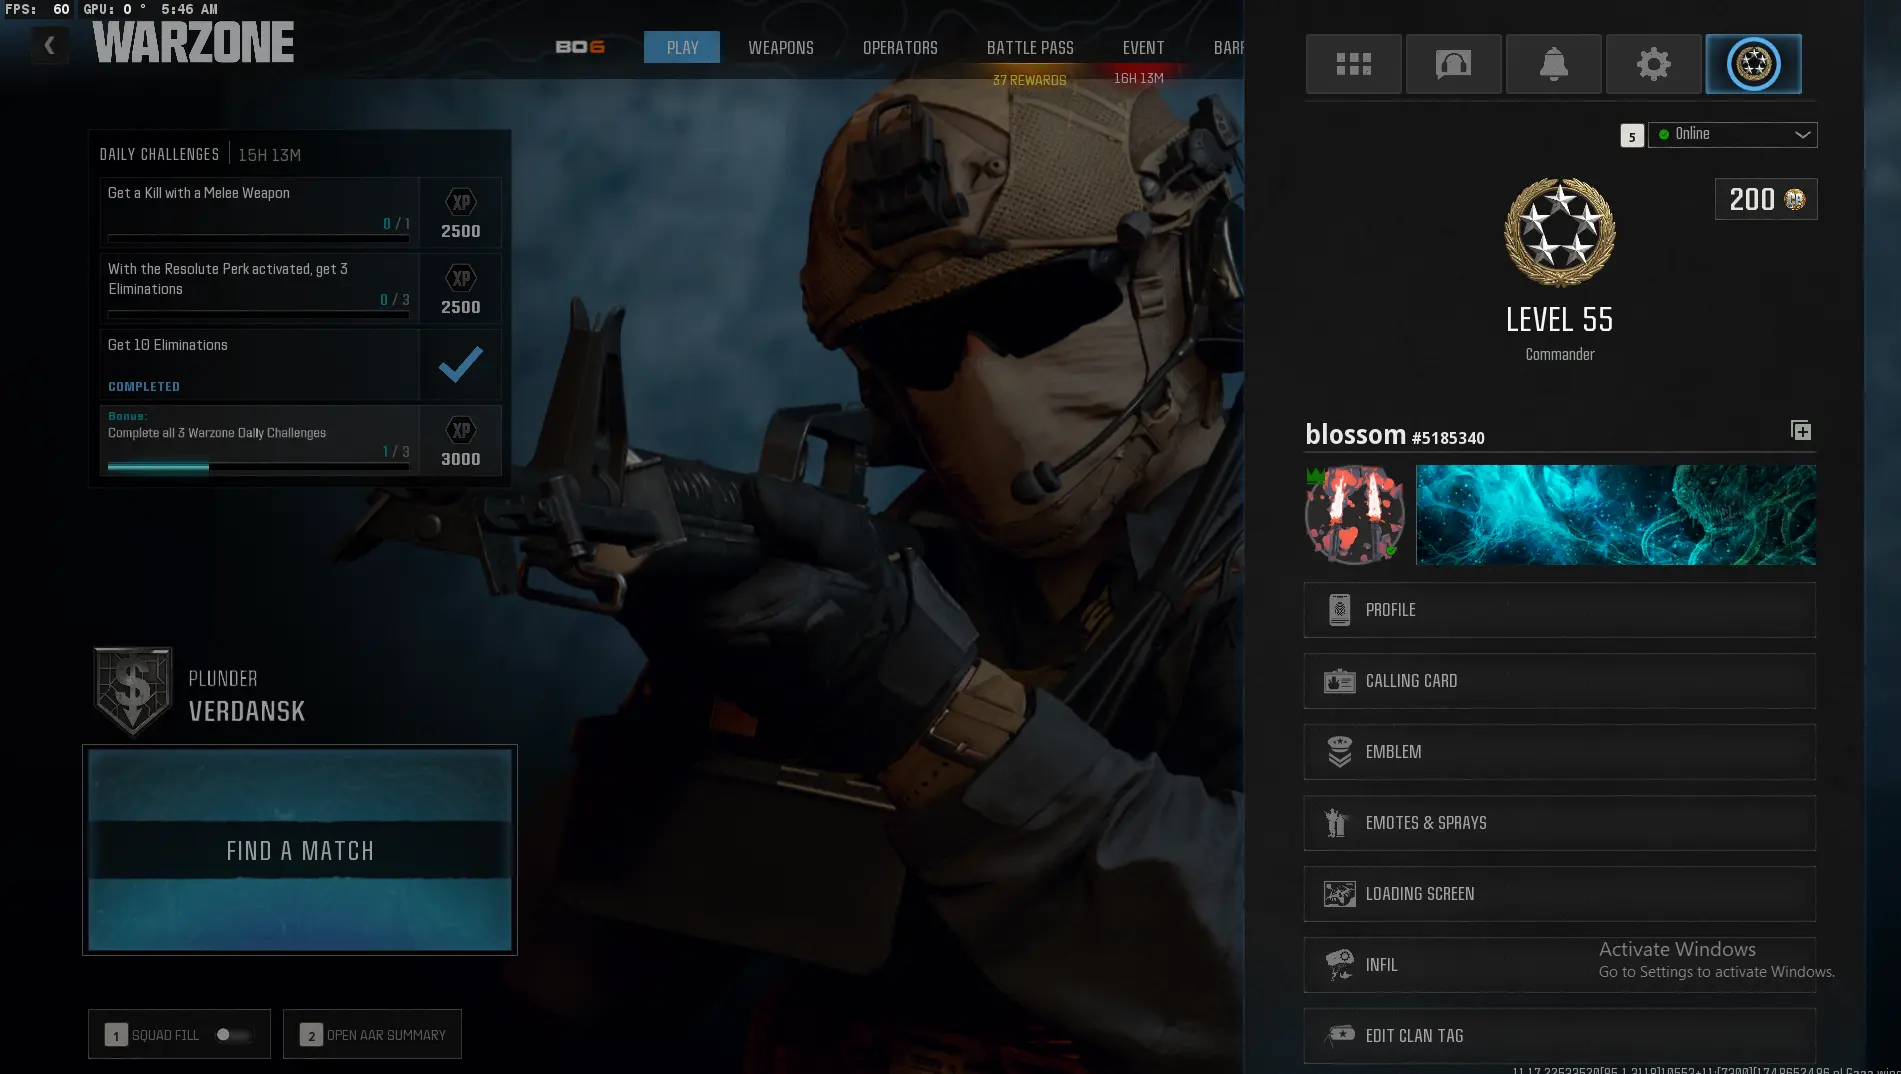Viewport: 1901px width, 1074px height.
Task: Click the copy icon beside blossom name
Action: coord(1801,431)
